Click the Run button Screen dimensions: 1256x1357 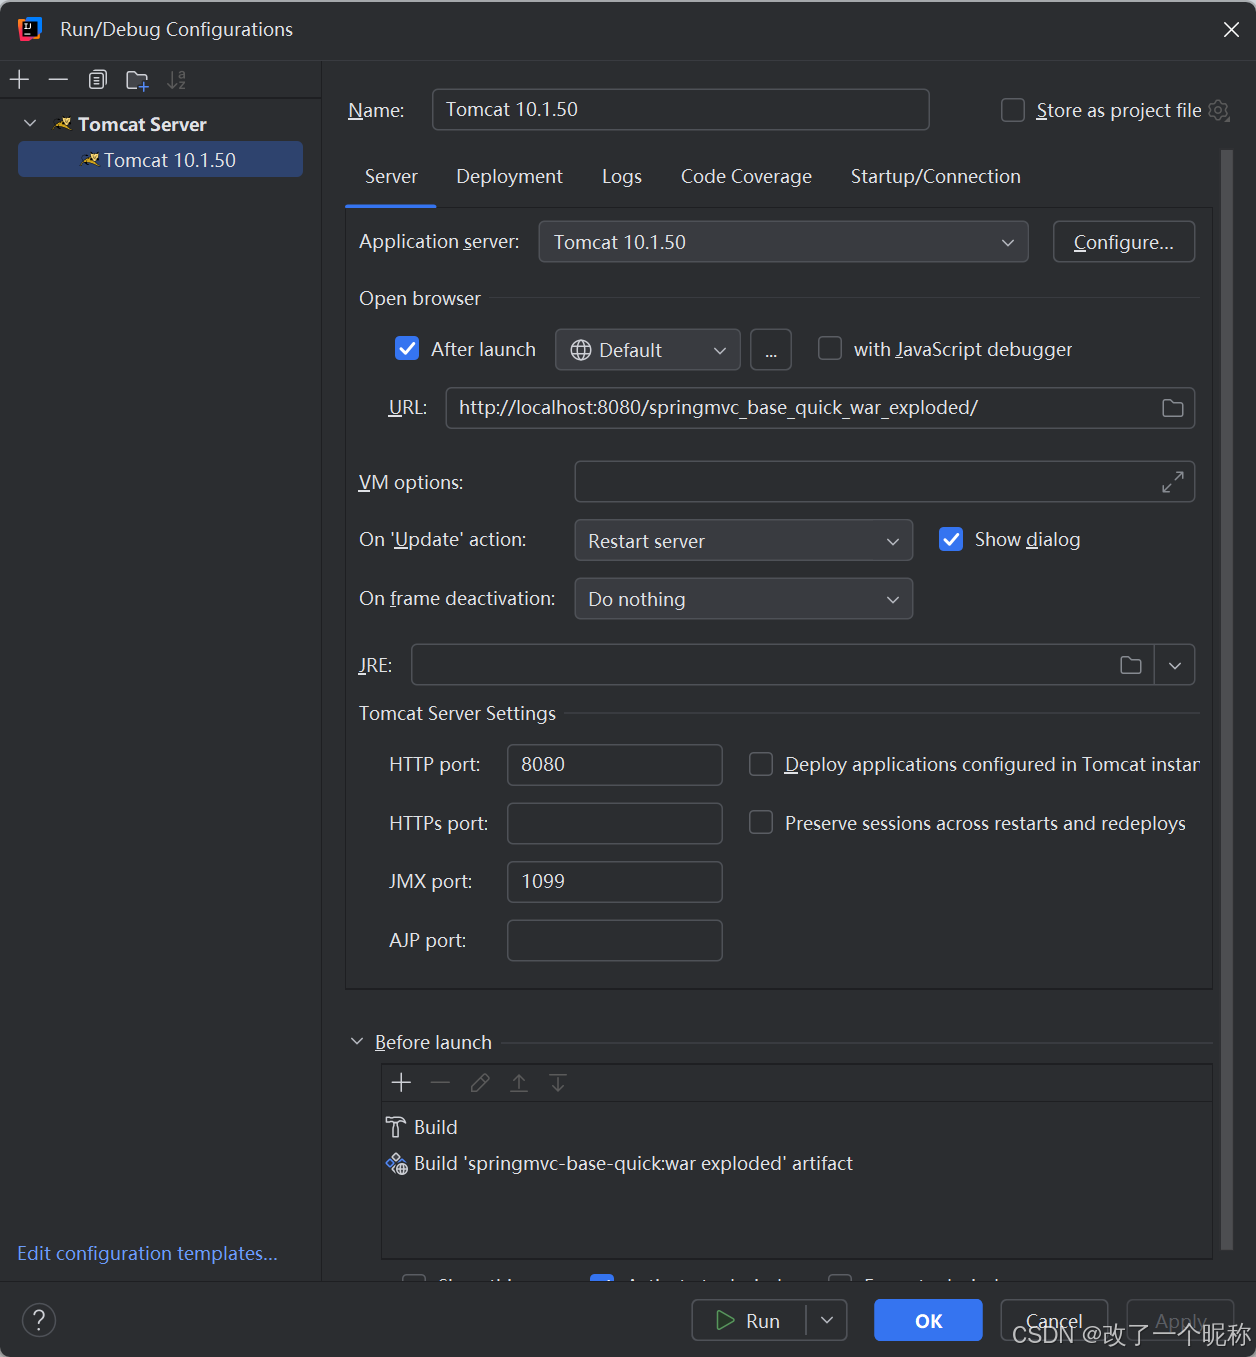[749, 1320]
